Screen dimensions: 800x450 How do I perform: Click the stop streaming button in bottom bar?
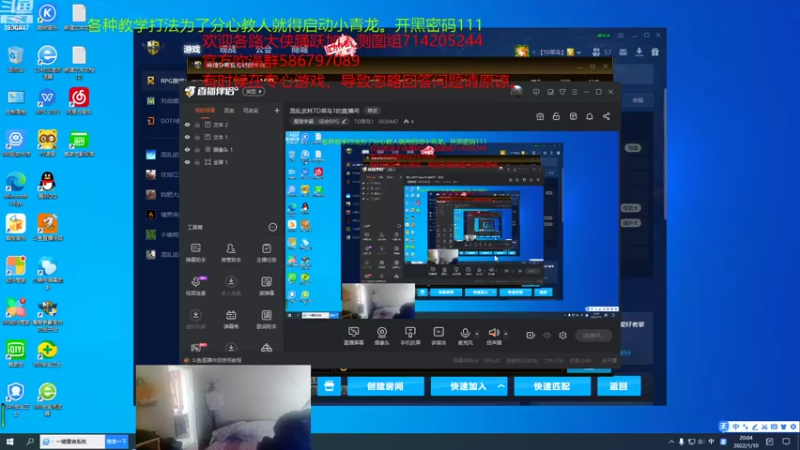[593, 335]
